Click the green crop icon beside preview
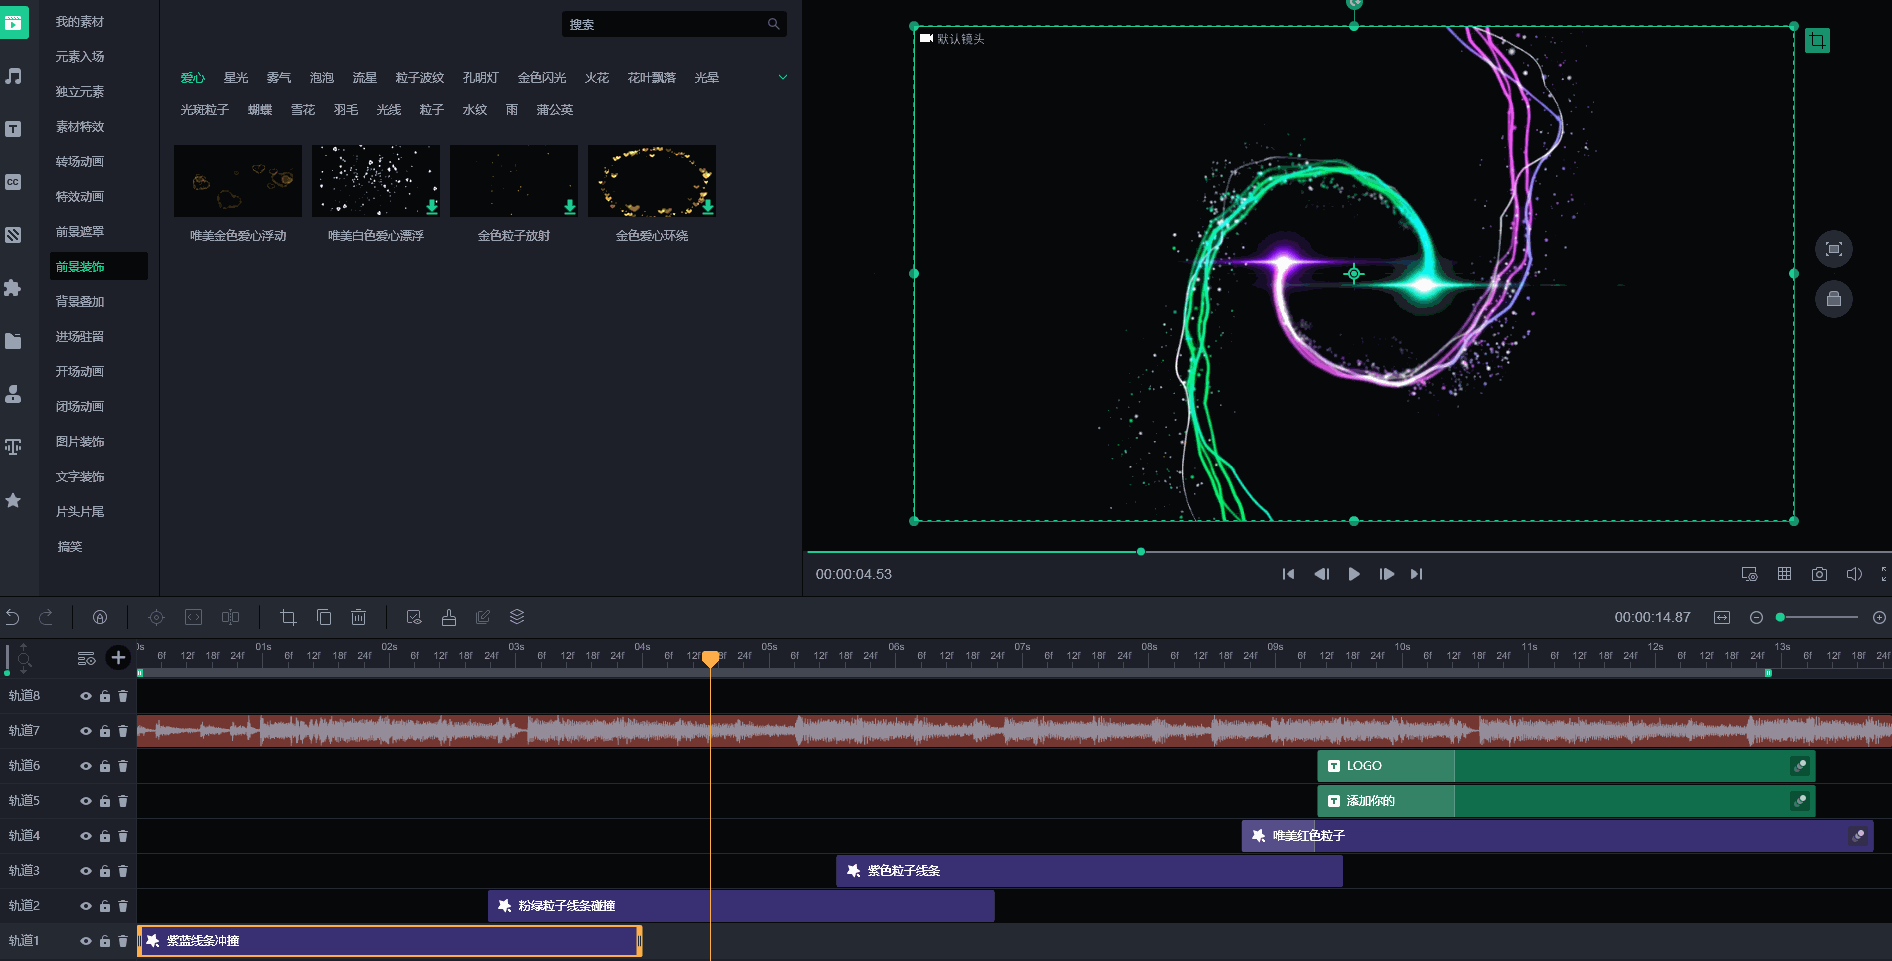Viewport: 1892px width, 961px height. pos(1817,41)
